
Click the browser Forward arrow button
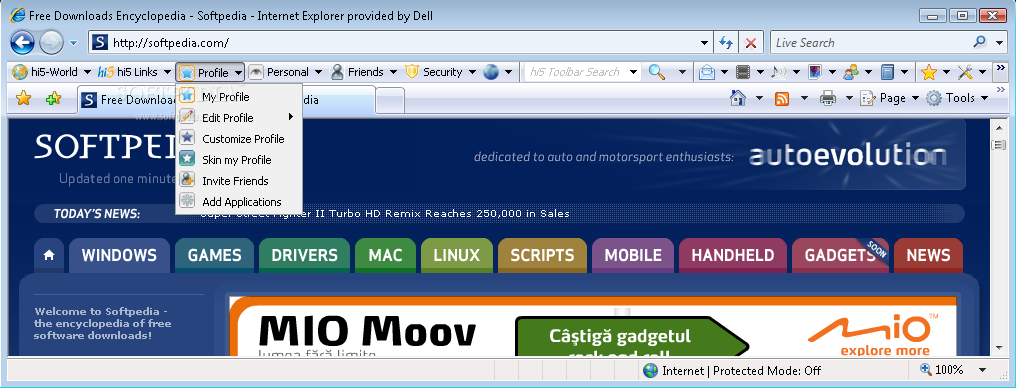coord(52,43)
